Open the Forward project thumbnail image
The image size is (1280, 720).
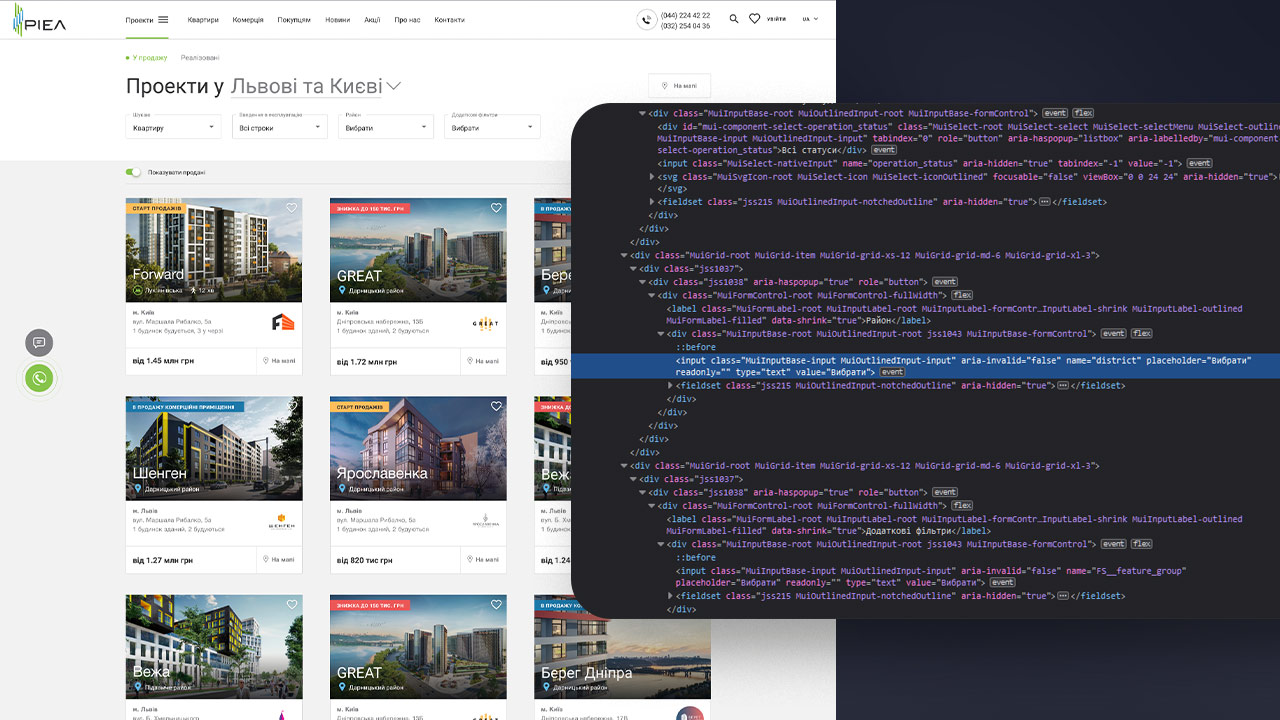click(214, 250)
